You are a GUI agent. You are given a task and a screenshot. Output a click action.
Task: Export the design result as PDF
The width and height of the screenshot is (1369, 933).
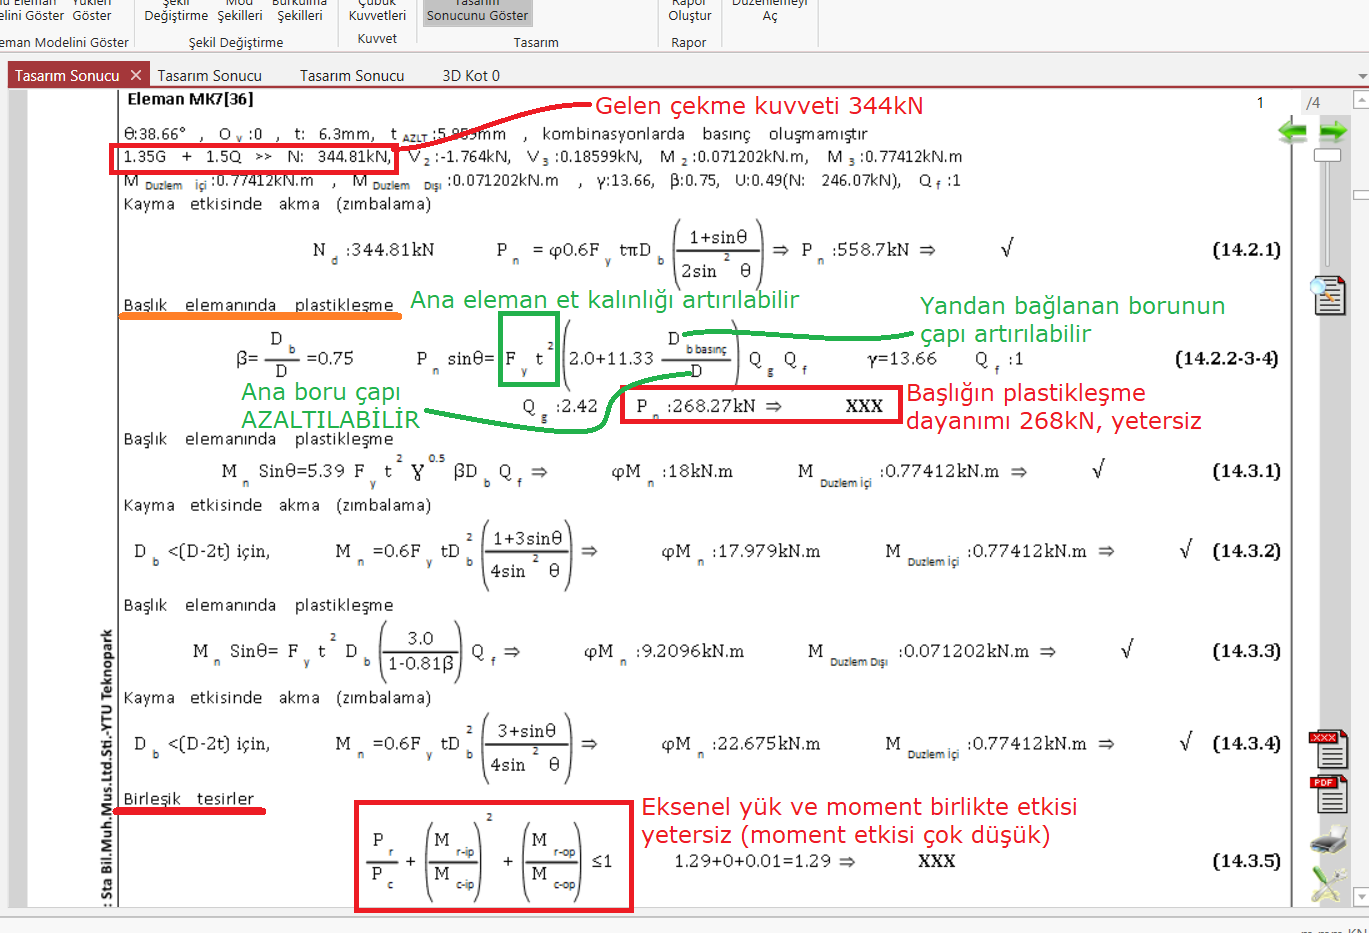pyautogui.click(x=1329, y=795)
